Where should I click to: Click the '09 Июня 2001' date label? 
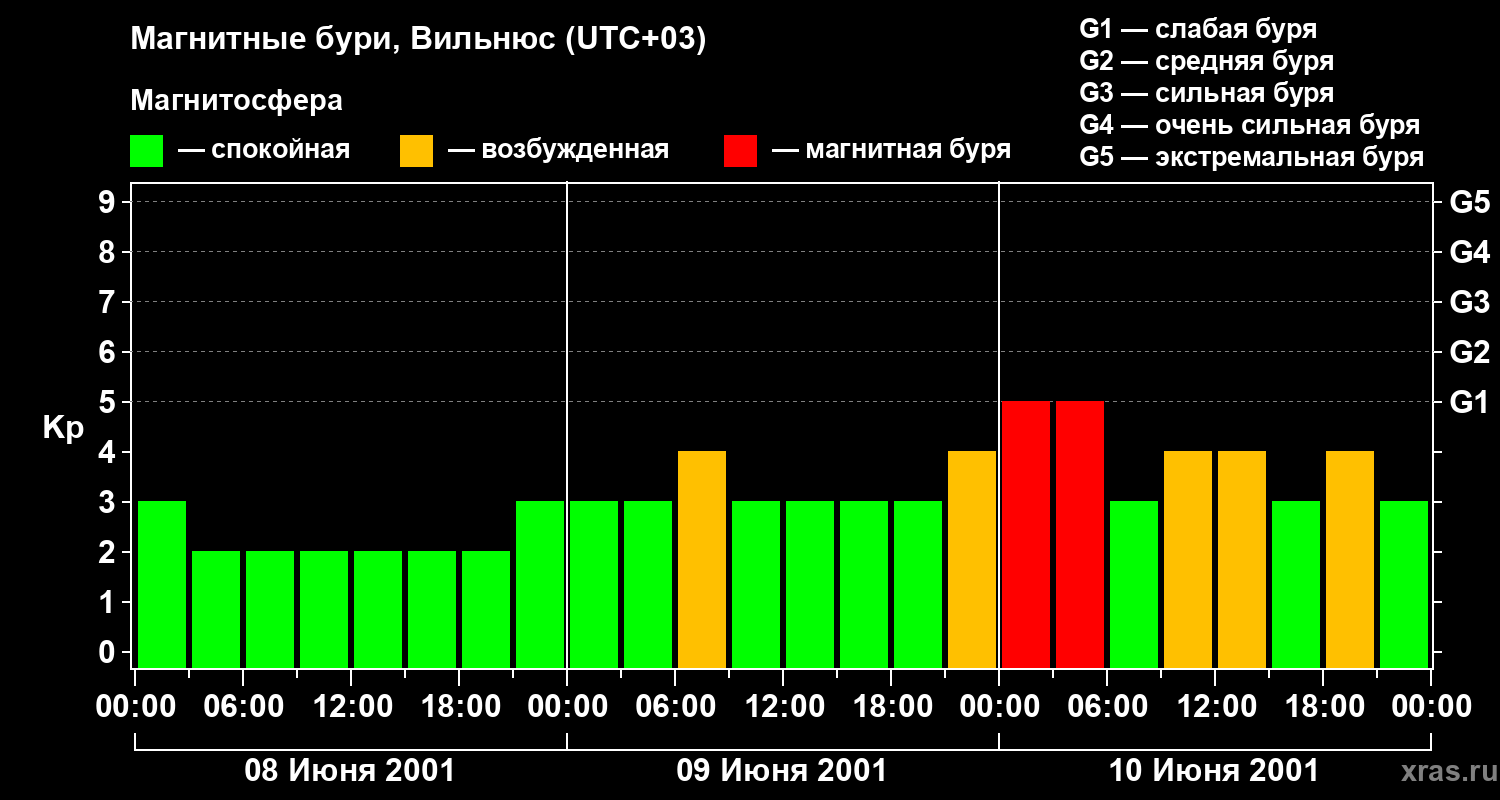point(782,771)
